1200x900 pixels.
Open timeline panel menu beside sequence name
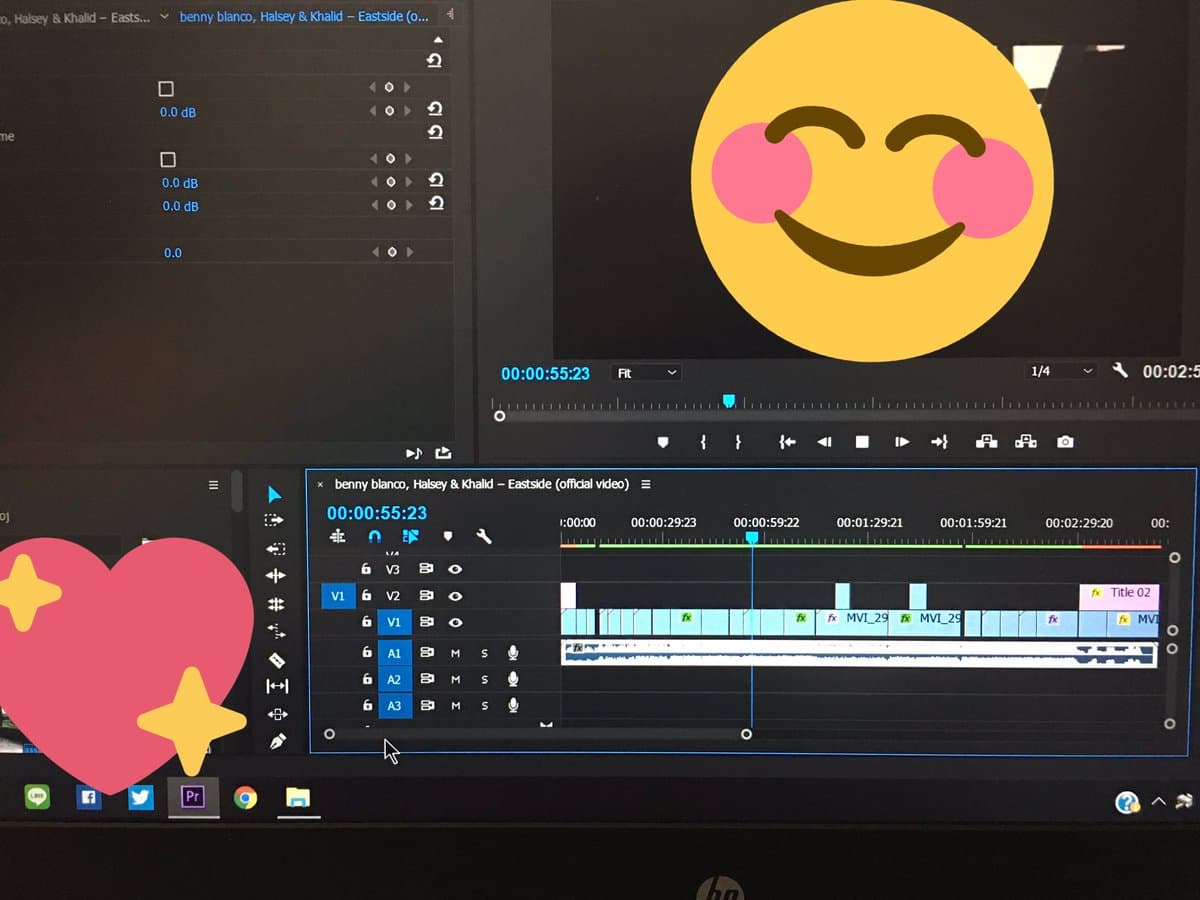click(x=645, y=484)
